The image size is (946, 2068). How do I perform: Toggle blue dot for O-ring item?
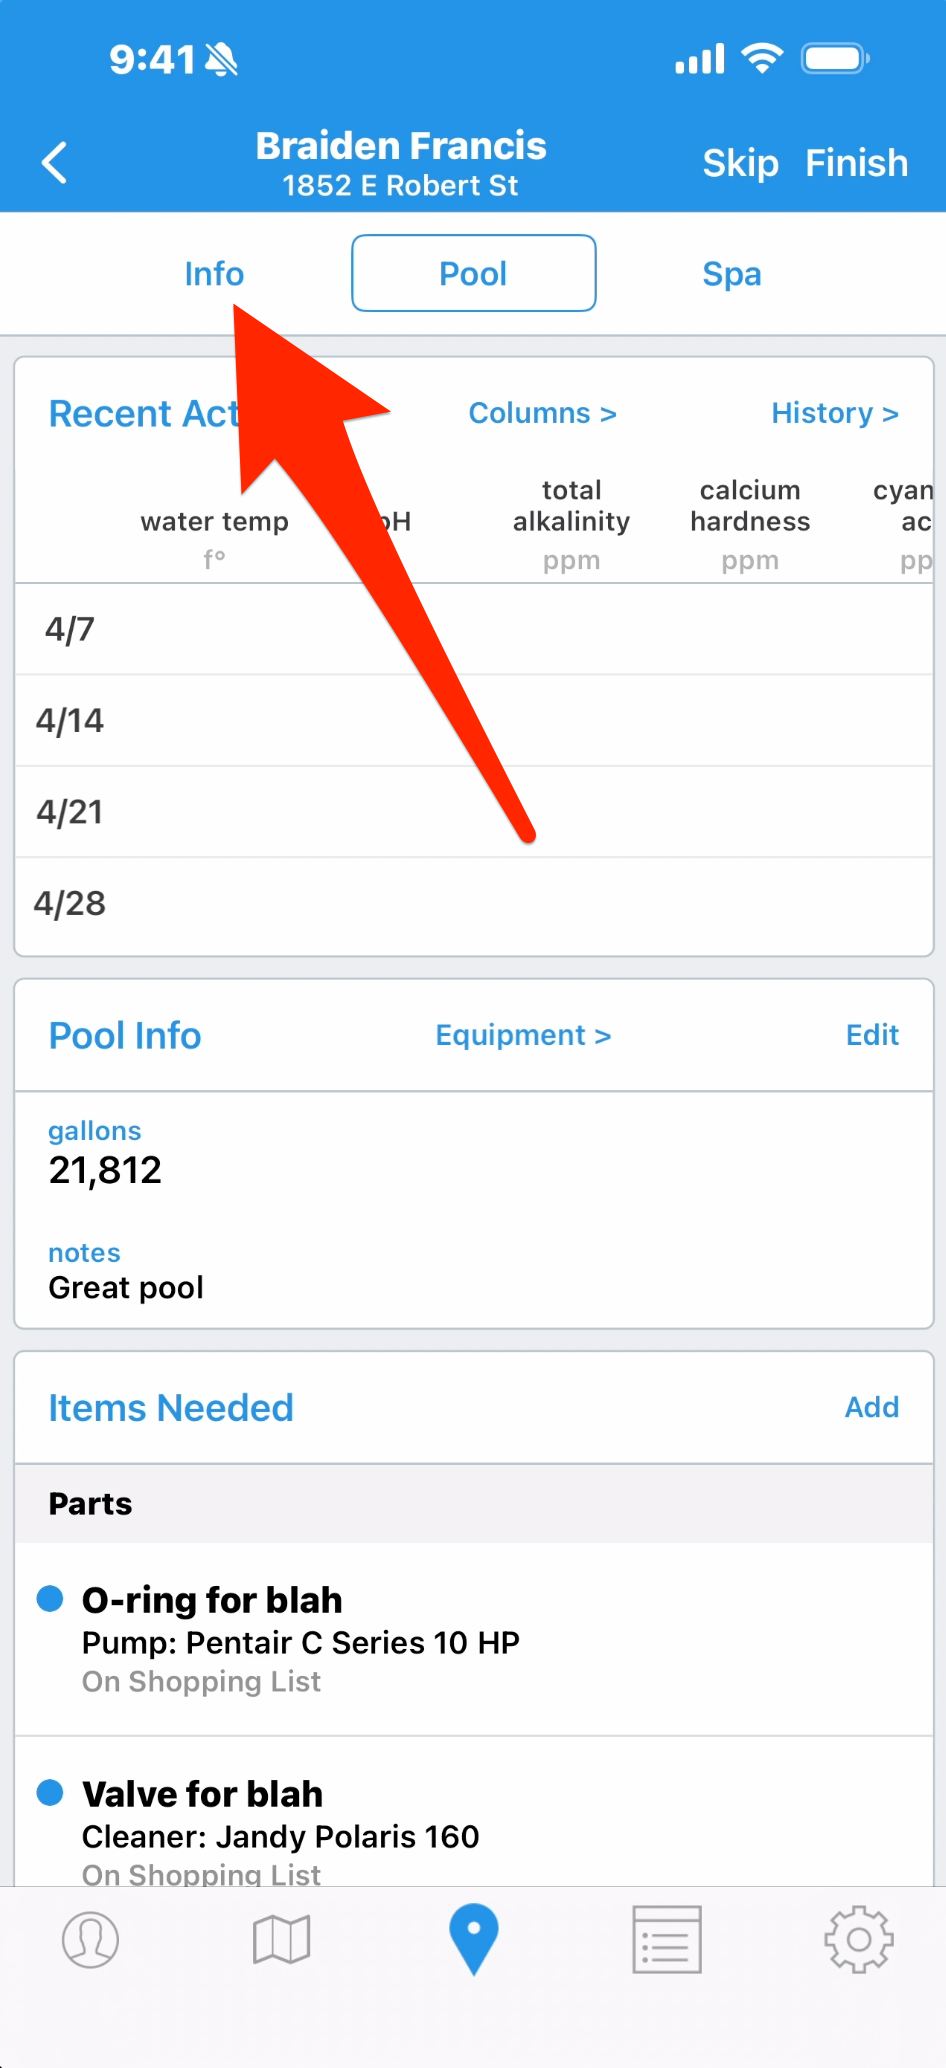tap(50, 1599)
